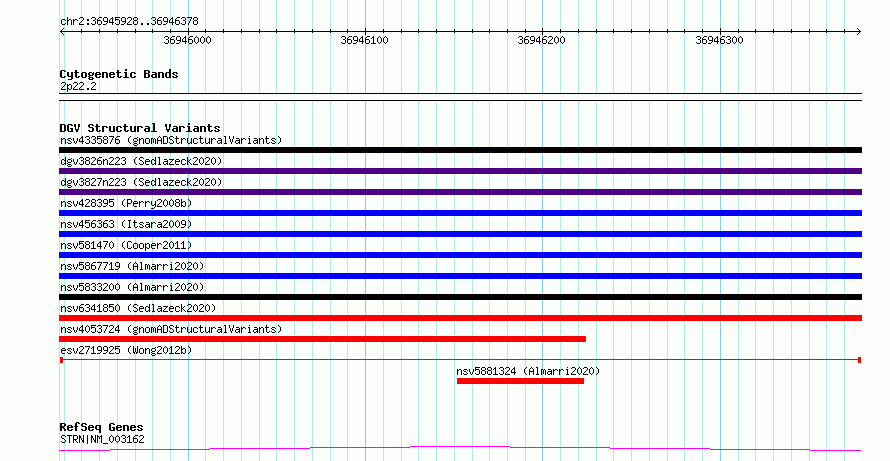Click ruler position 36946200
The image size is (890, 461).
point(541,40)
